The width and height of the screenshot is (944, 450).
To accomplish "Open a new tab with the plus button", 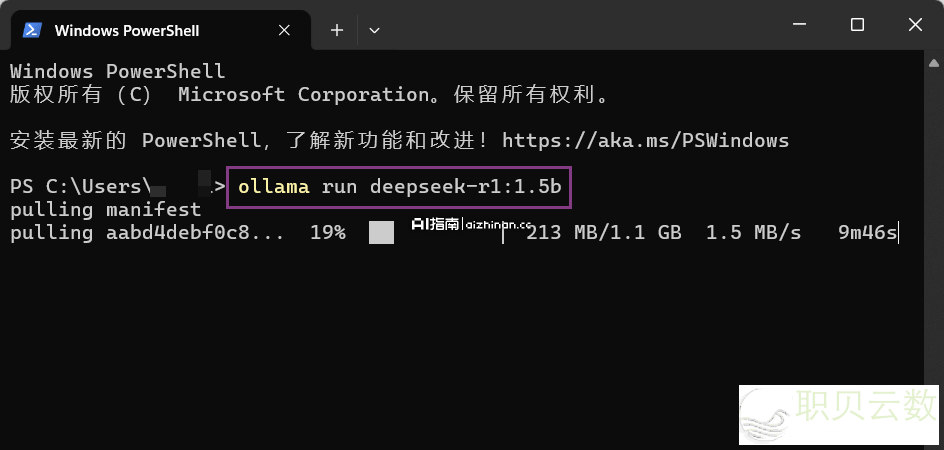I will (337, 30).
